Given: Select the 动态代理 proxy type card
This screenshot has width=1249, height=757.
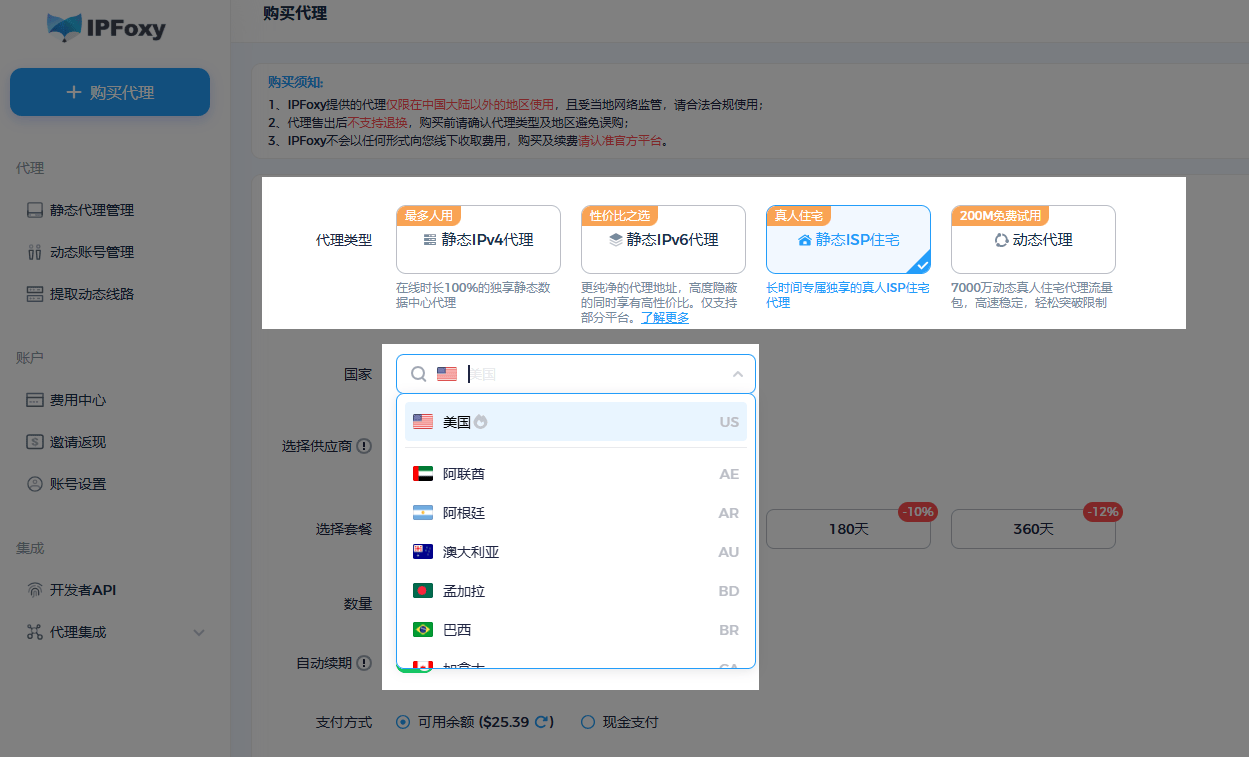Looking at the screenshot, I should [x=1033, y=239].
